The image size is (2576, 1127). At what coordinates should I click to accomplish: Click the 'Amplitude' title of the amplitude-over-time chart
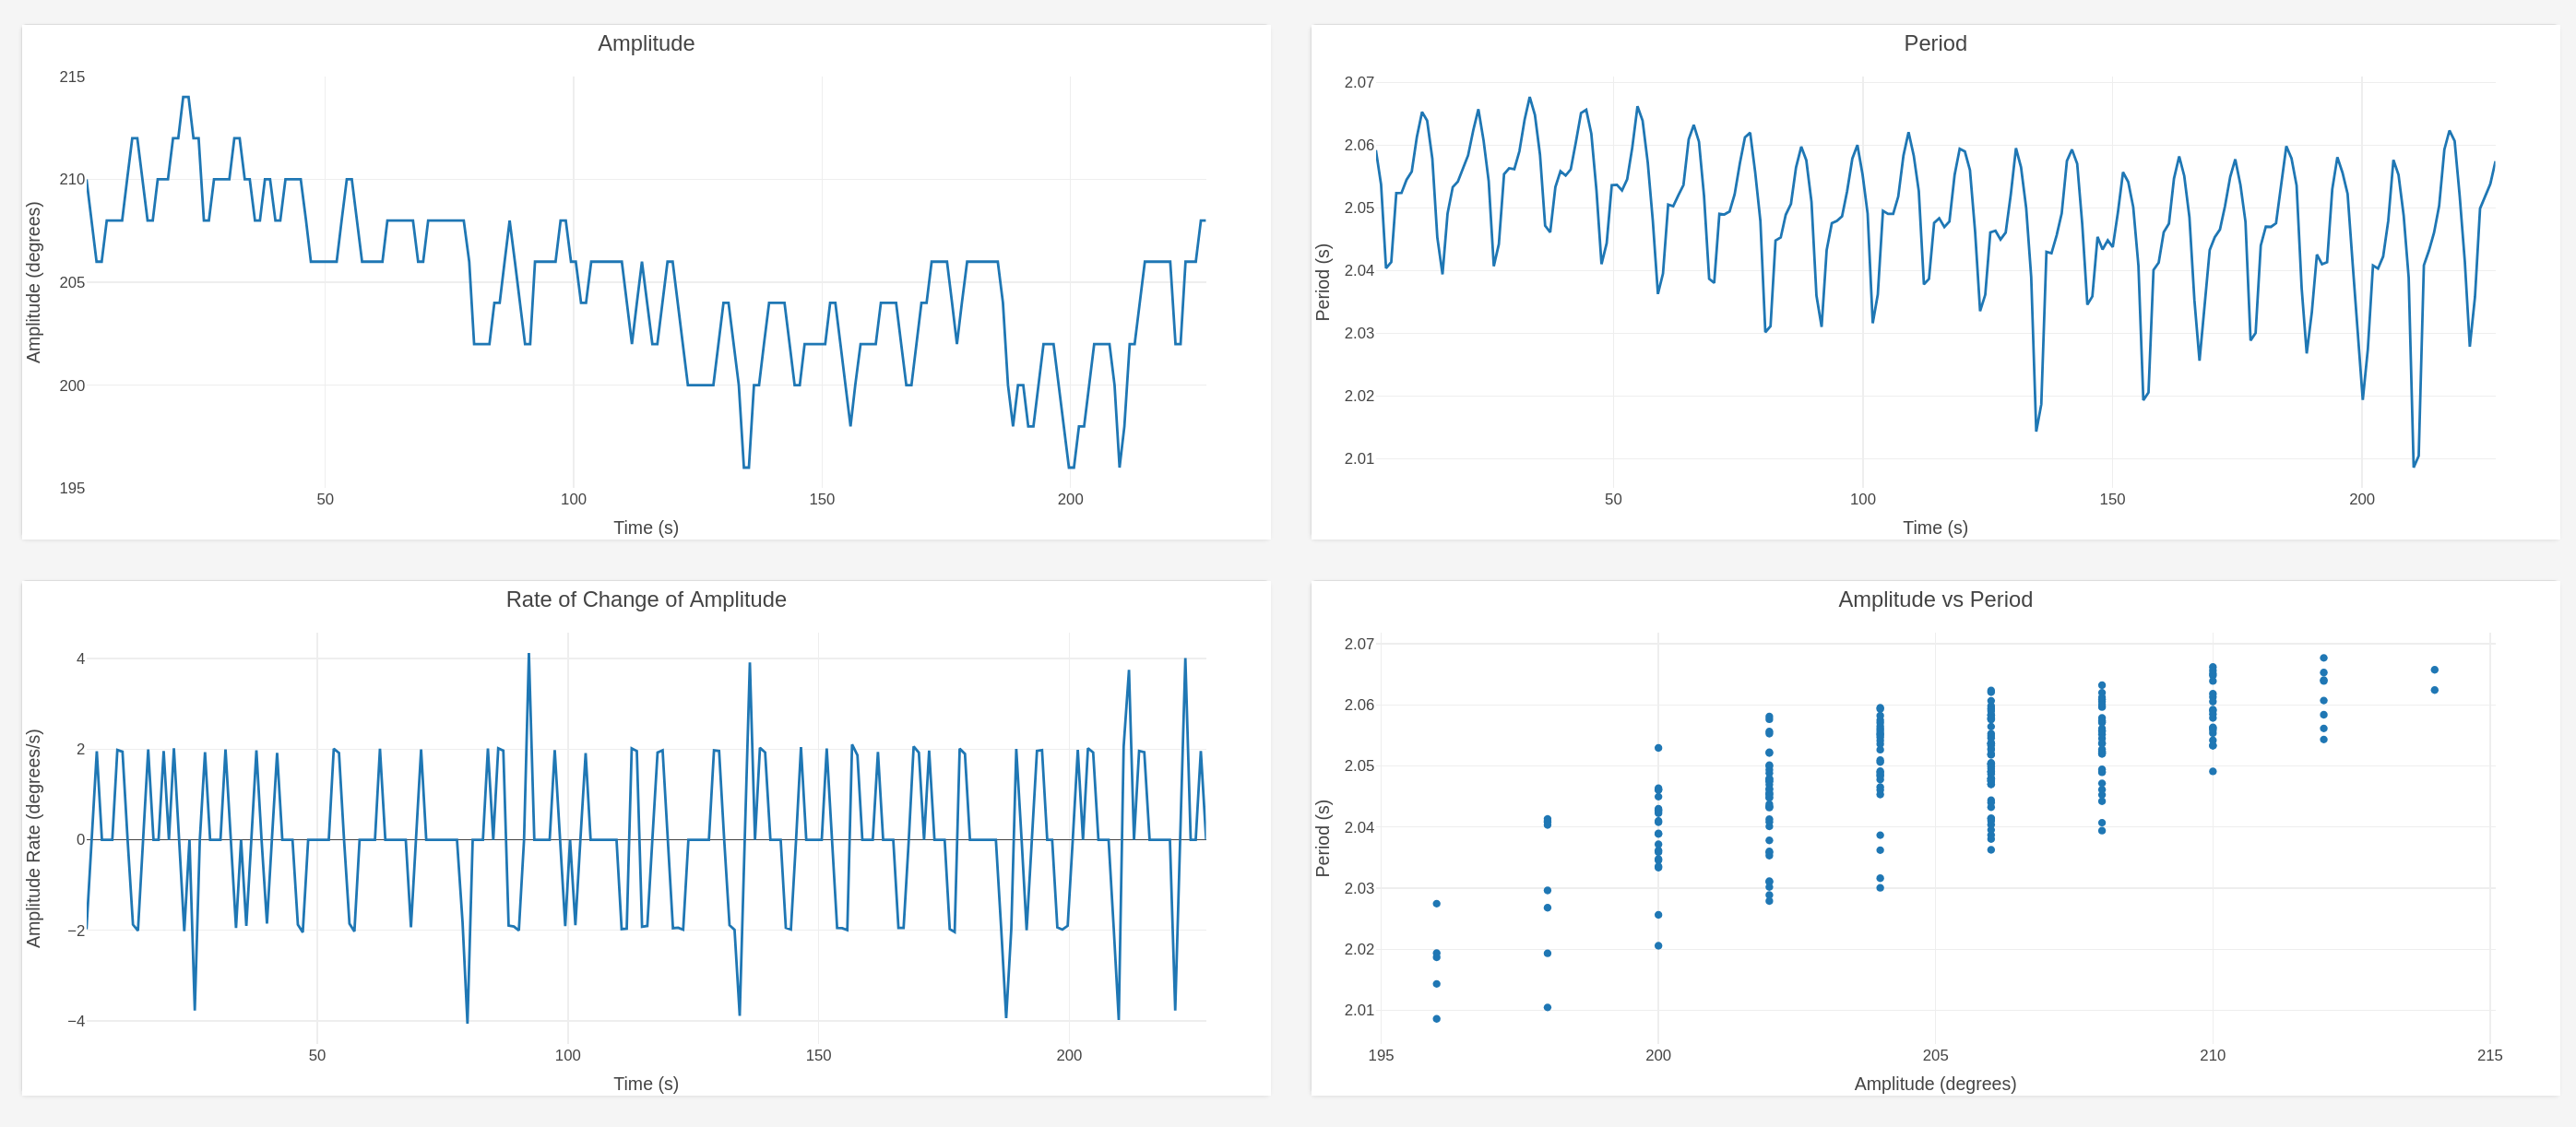pos(645,43)
